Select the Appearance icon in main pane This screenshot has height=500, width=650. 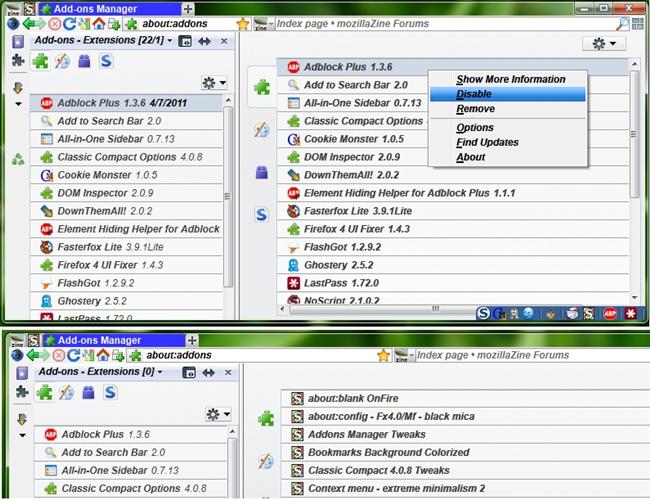(262, 130)
